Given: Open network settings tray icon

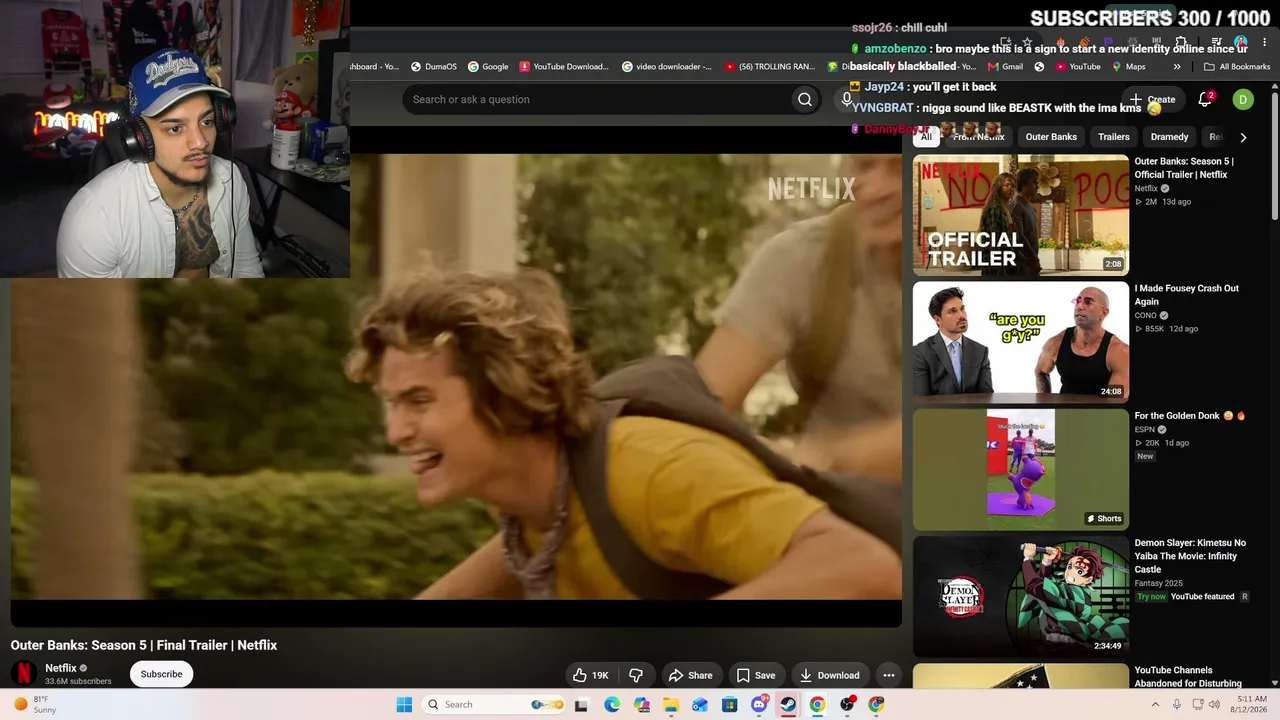Looking at the screenshot, I should pos(1198,704).
